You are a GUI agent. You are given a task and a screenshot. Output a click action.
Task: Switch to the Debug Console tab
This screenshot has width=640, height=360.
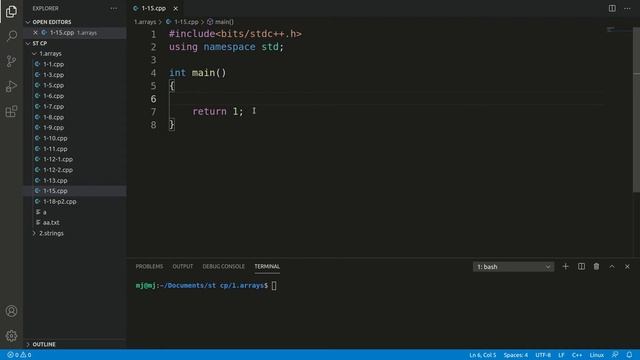[223, 266]
